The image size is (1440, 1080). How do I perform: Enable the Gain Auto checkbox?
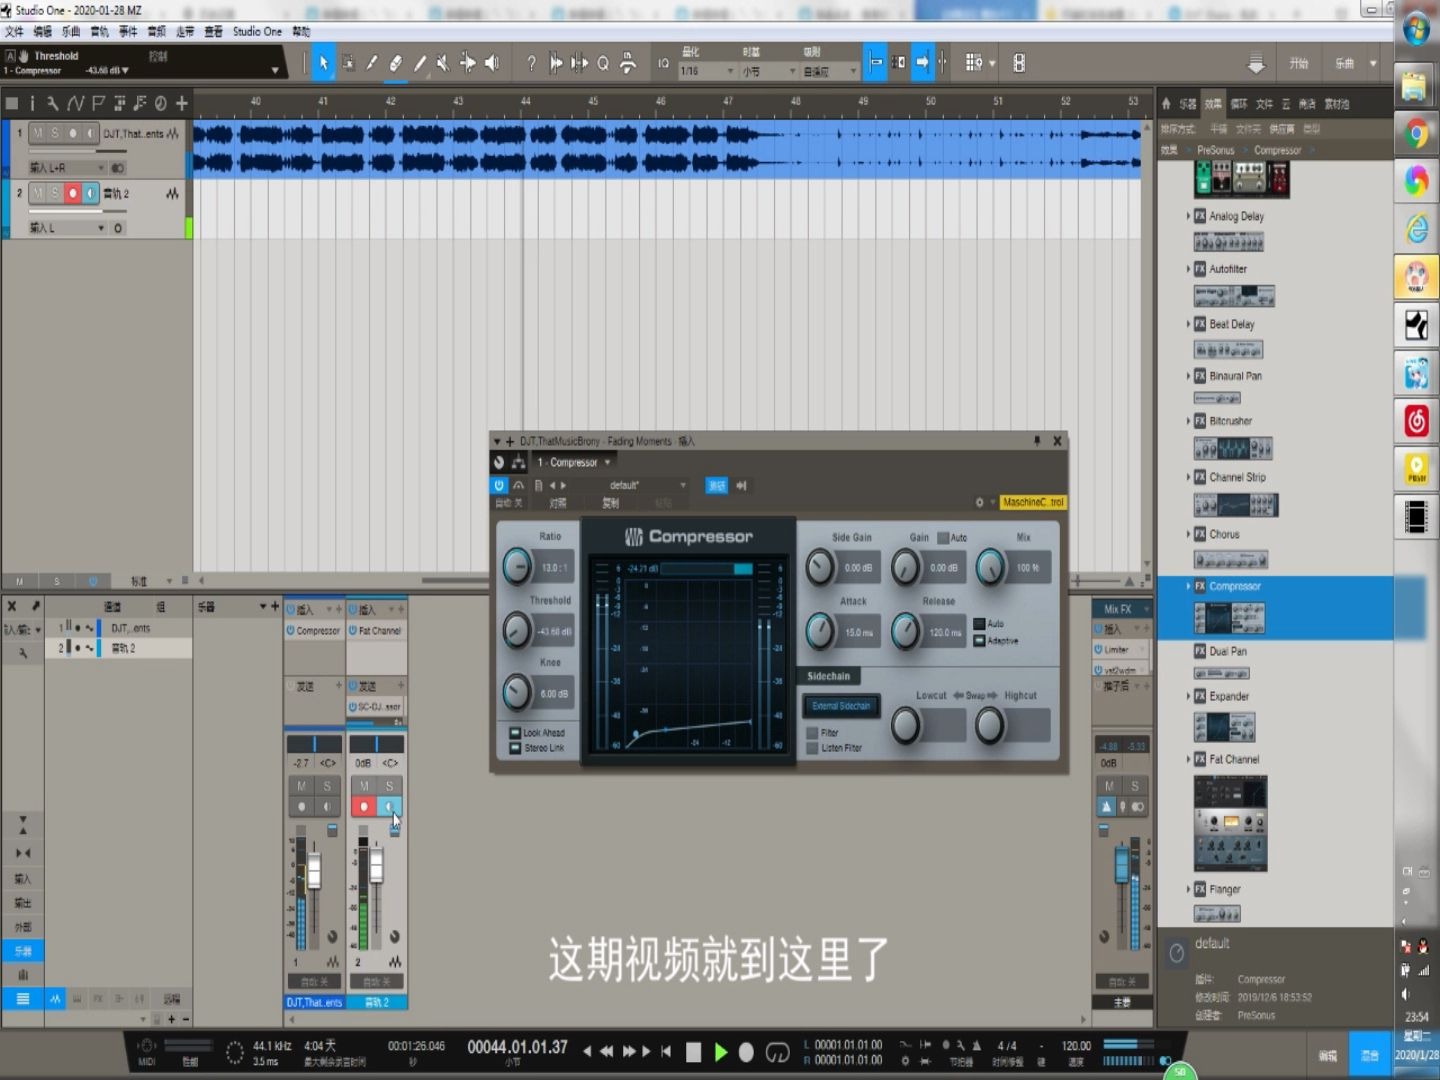pyautogui.click(x=943, y=538)
